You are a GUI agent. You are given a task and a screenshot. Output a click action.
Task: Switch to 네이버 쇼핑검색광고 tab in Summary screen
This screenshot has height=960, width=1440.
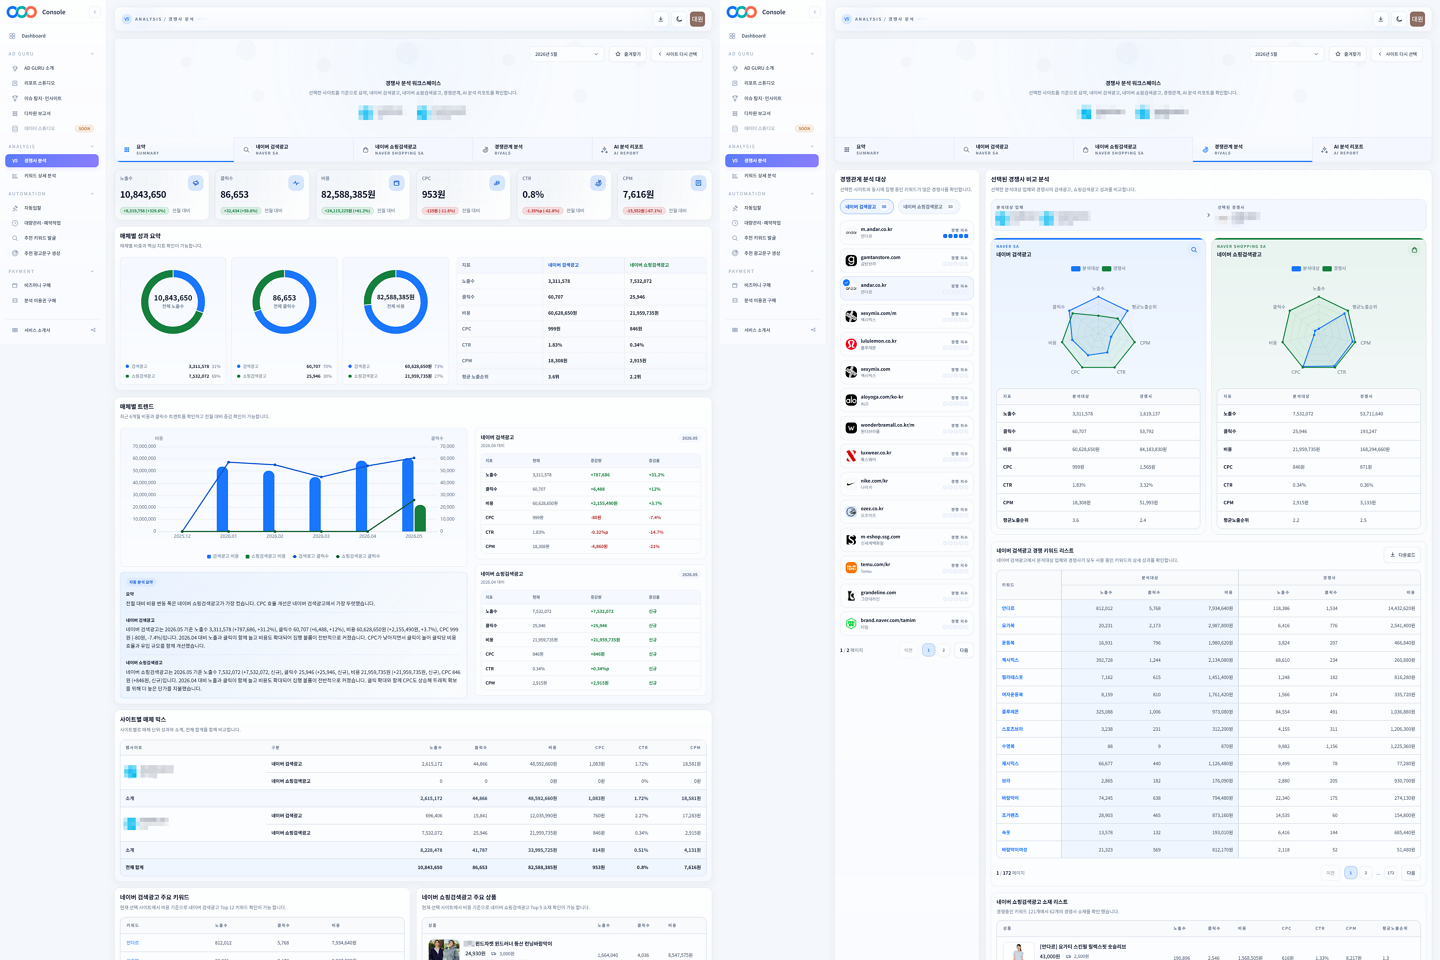[413, 150]
